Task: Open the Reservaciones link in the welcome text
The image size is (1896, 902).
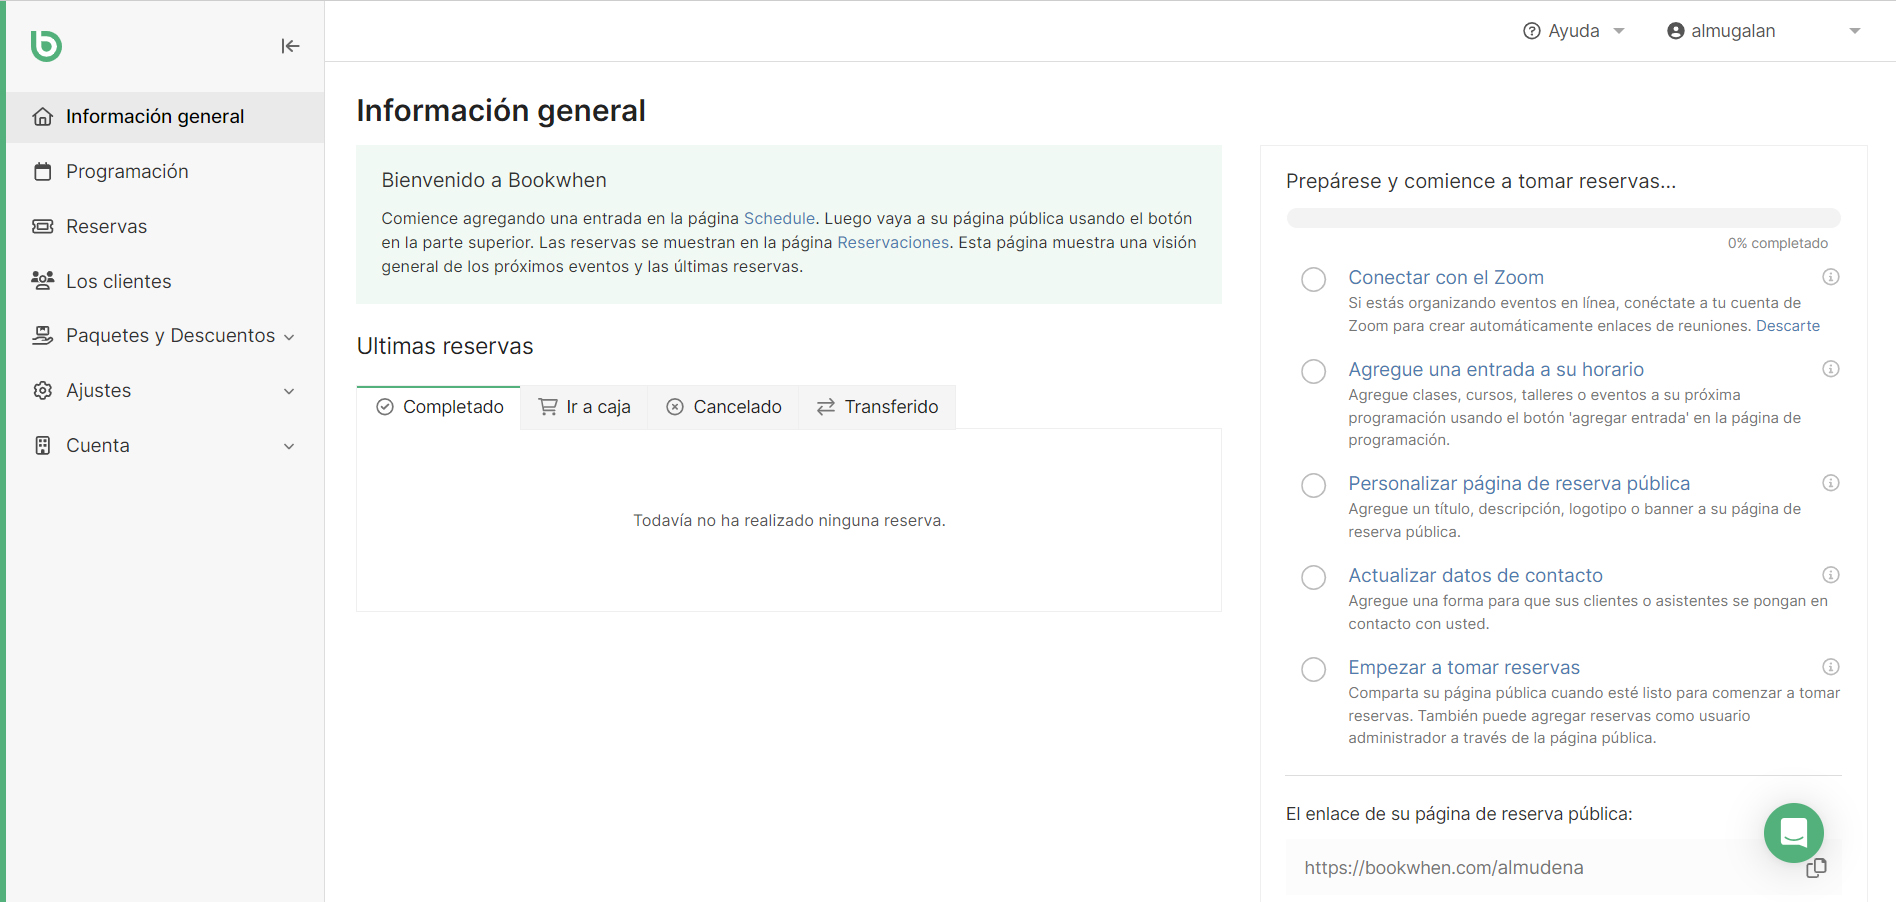Action: click(893, 242)
